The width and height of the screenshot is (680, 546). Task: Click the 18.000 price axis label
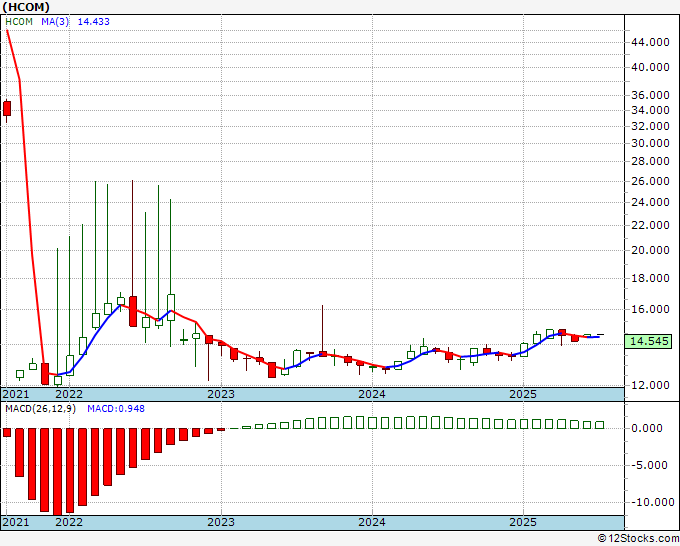650,278
